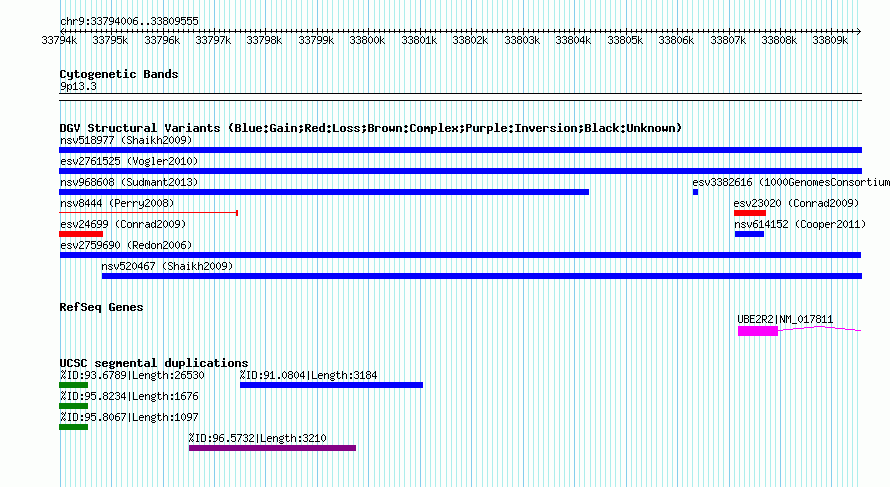This screenshot has height=487, width=890.
Task: Open the esv2759690 (Redon2006) label
Action: [126, 245]
